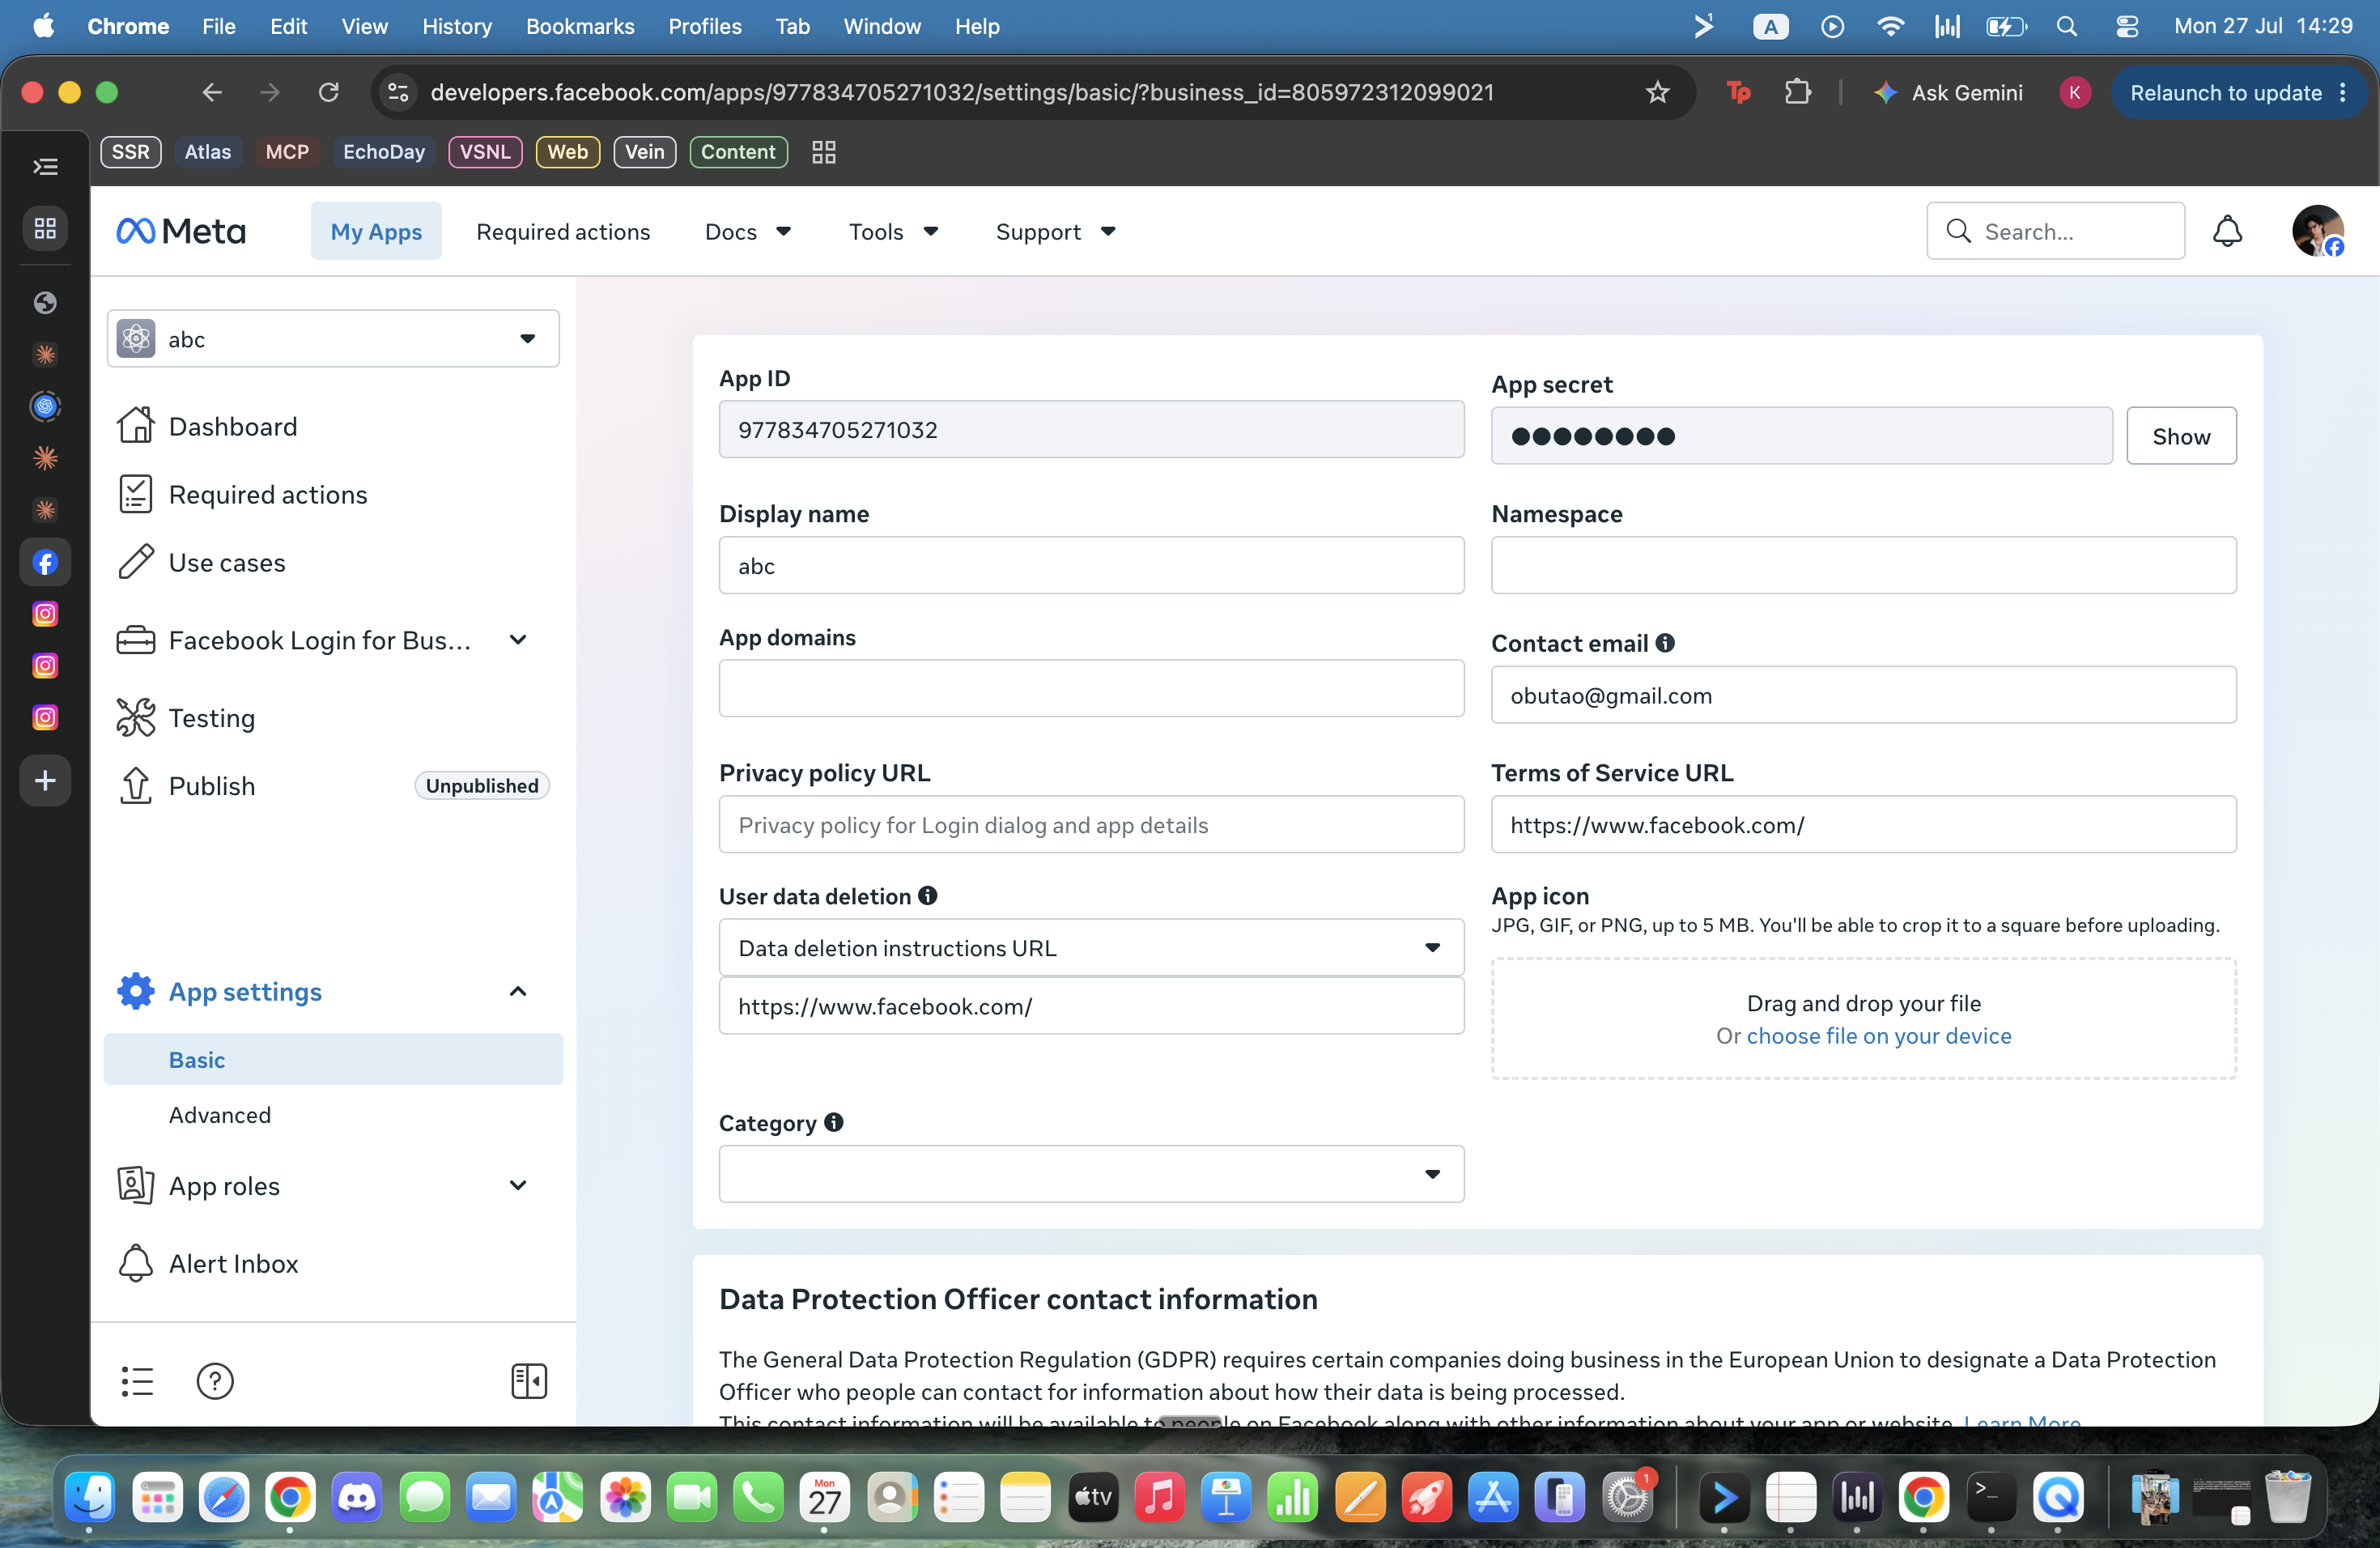The height and width of the screenshot is (1548, 2380).
Task: Show the App secret
Action: tap(2181, 436)
